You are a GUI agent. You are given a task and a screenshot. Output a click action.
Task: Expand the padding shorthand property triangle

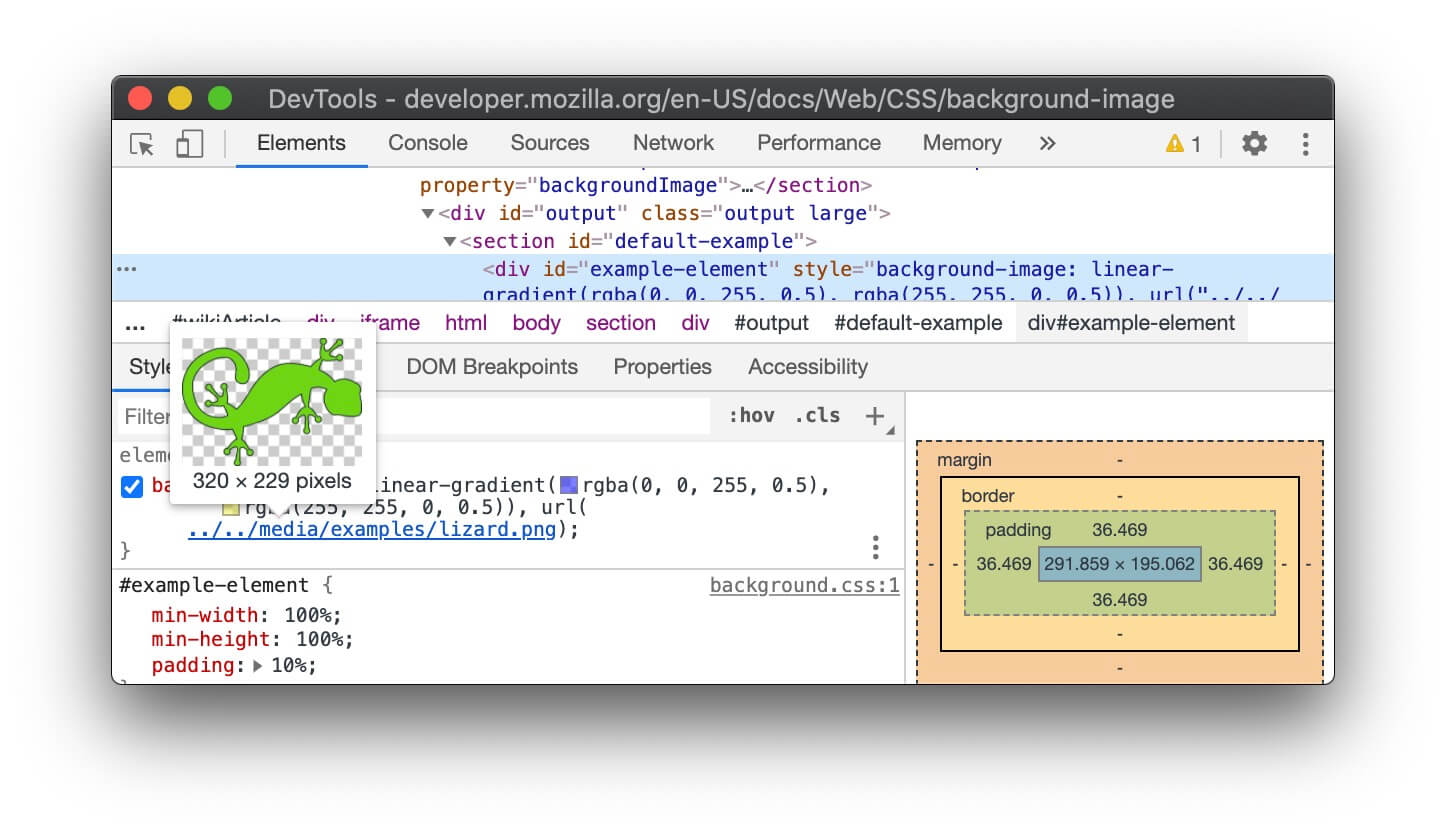pyautogui.click(x=257, y=666)
